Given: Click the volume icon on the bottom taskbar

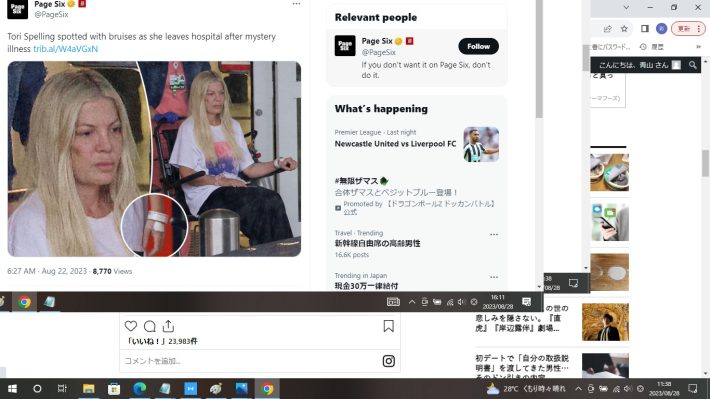Looking at the screenshot, I should pyautogui.click(x=628, y=389).
